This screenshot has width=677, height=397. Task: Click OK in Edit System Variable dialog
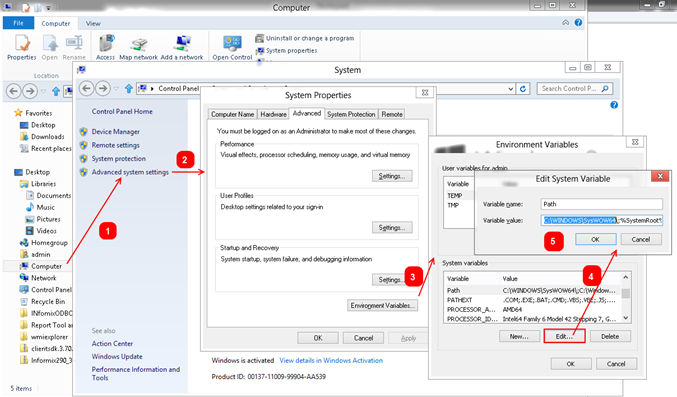(595, 239)
